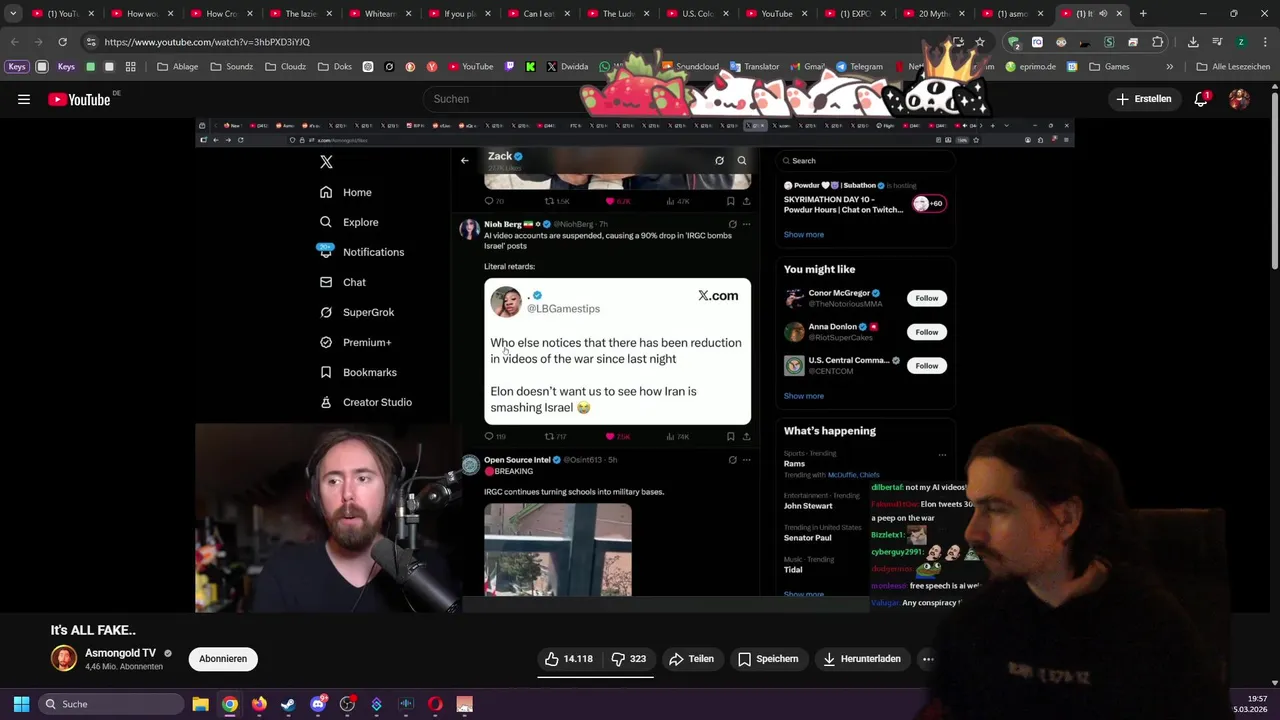Expand the bookmarks overflow chevron
The height and width of the screenshot is (720, 1280).
(x=1170, y=67)
